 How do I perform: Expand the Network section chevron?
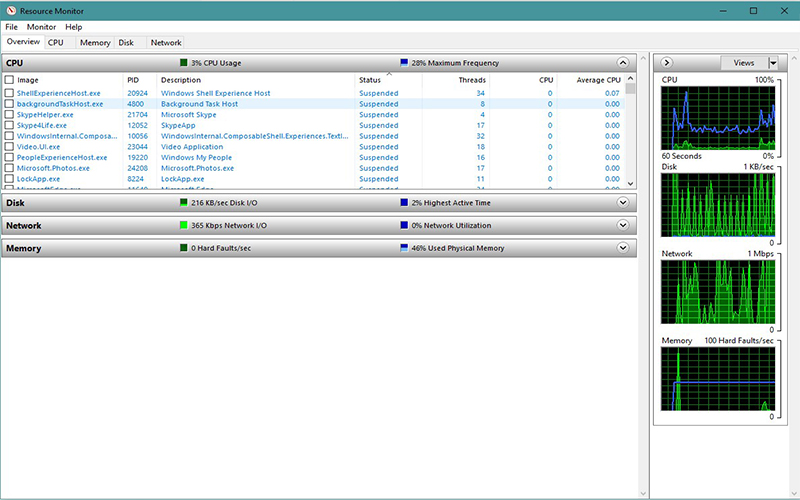pos(622,225)
